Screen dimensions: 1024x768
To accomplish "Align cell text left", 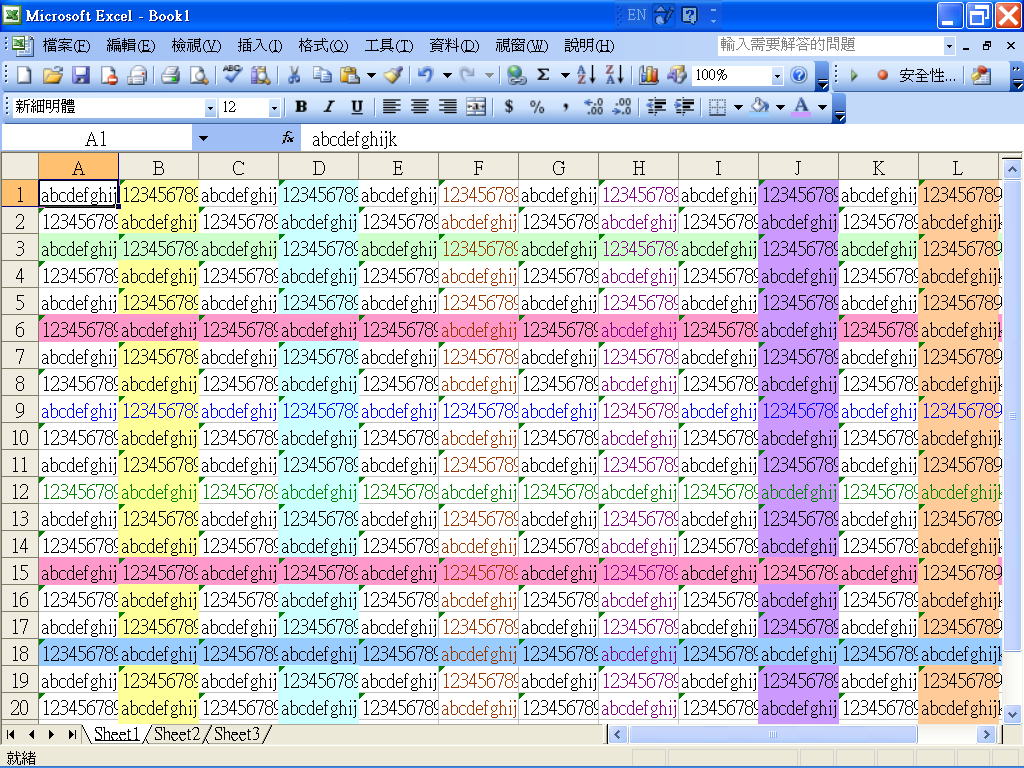I will click(391, 107).
